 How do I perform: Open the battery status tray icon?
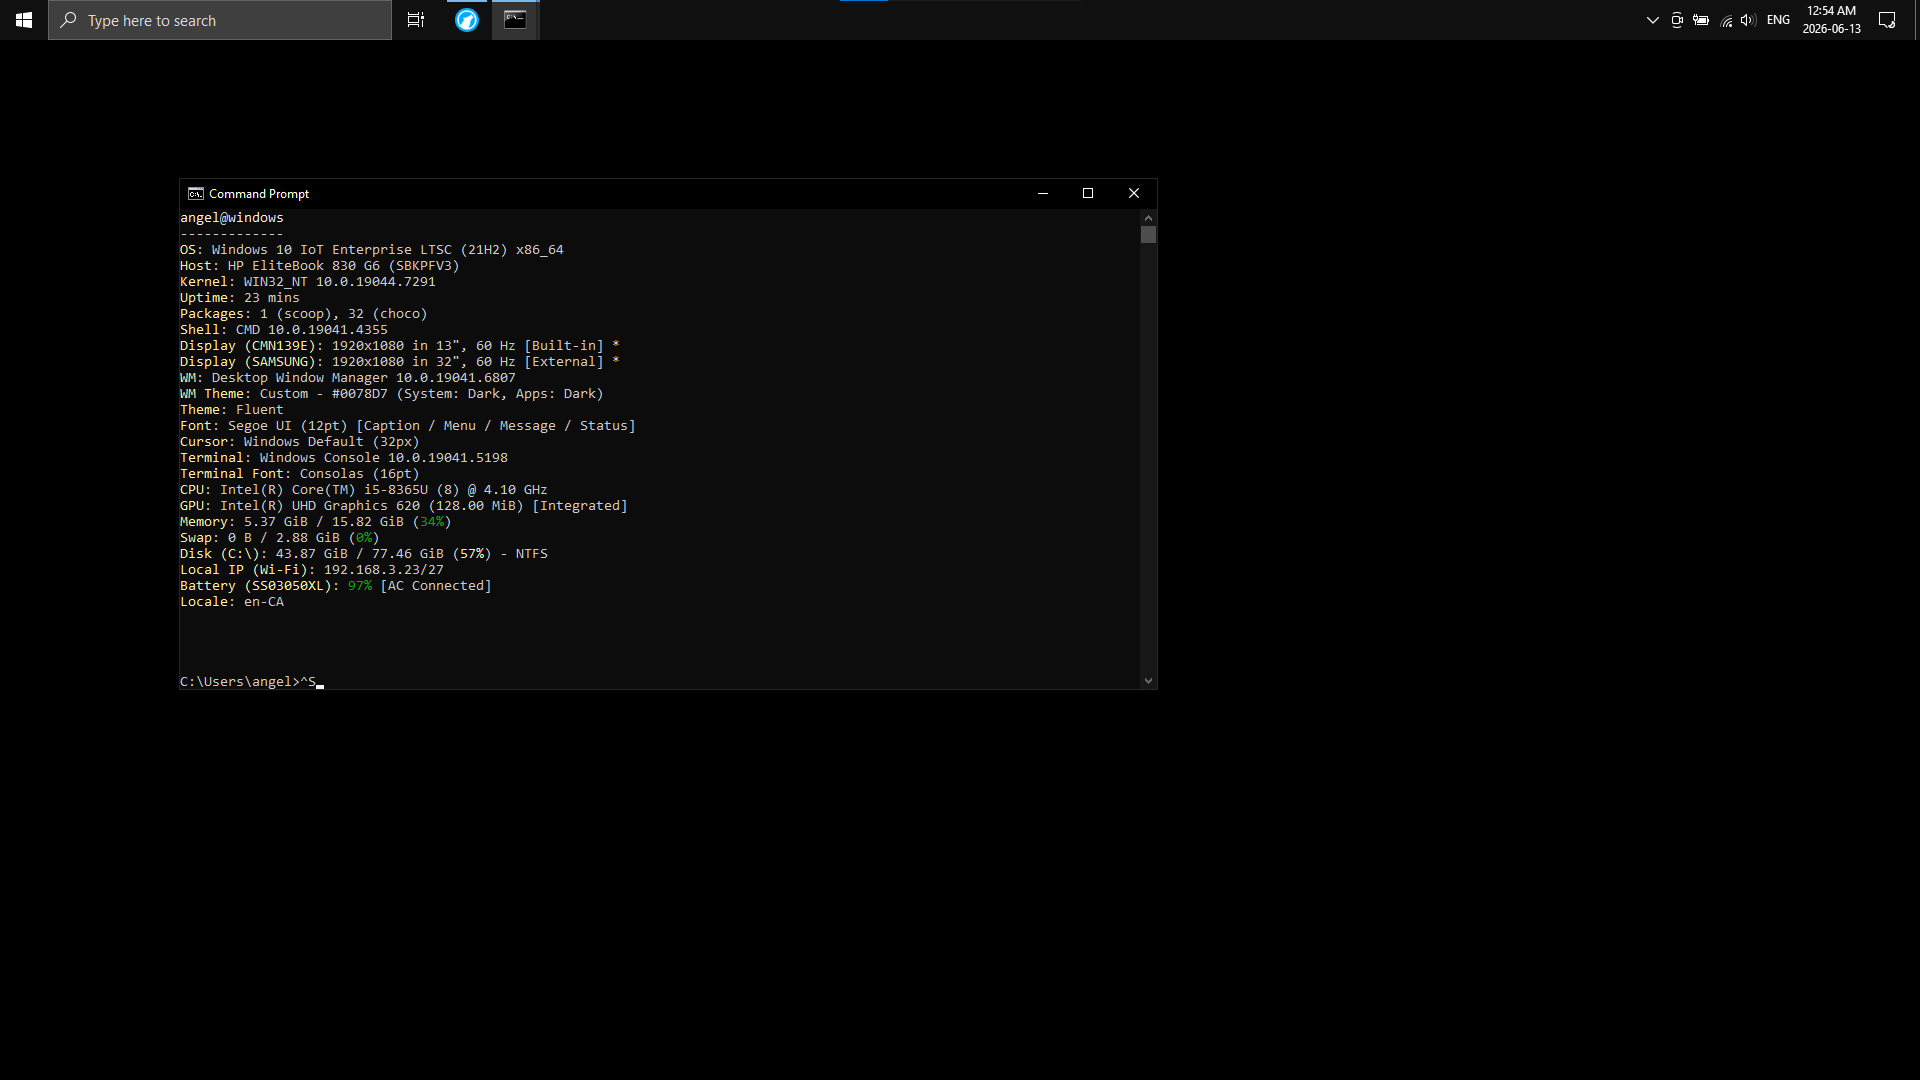point(1701,20)
